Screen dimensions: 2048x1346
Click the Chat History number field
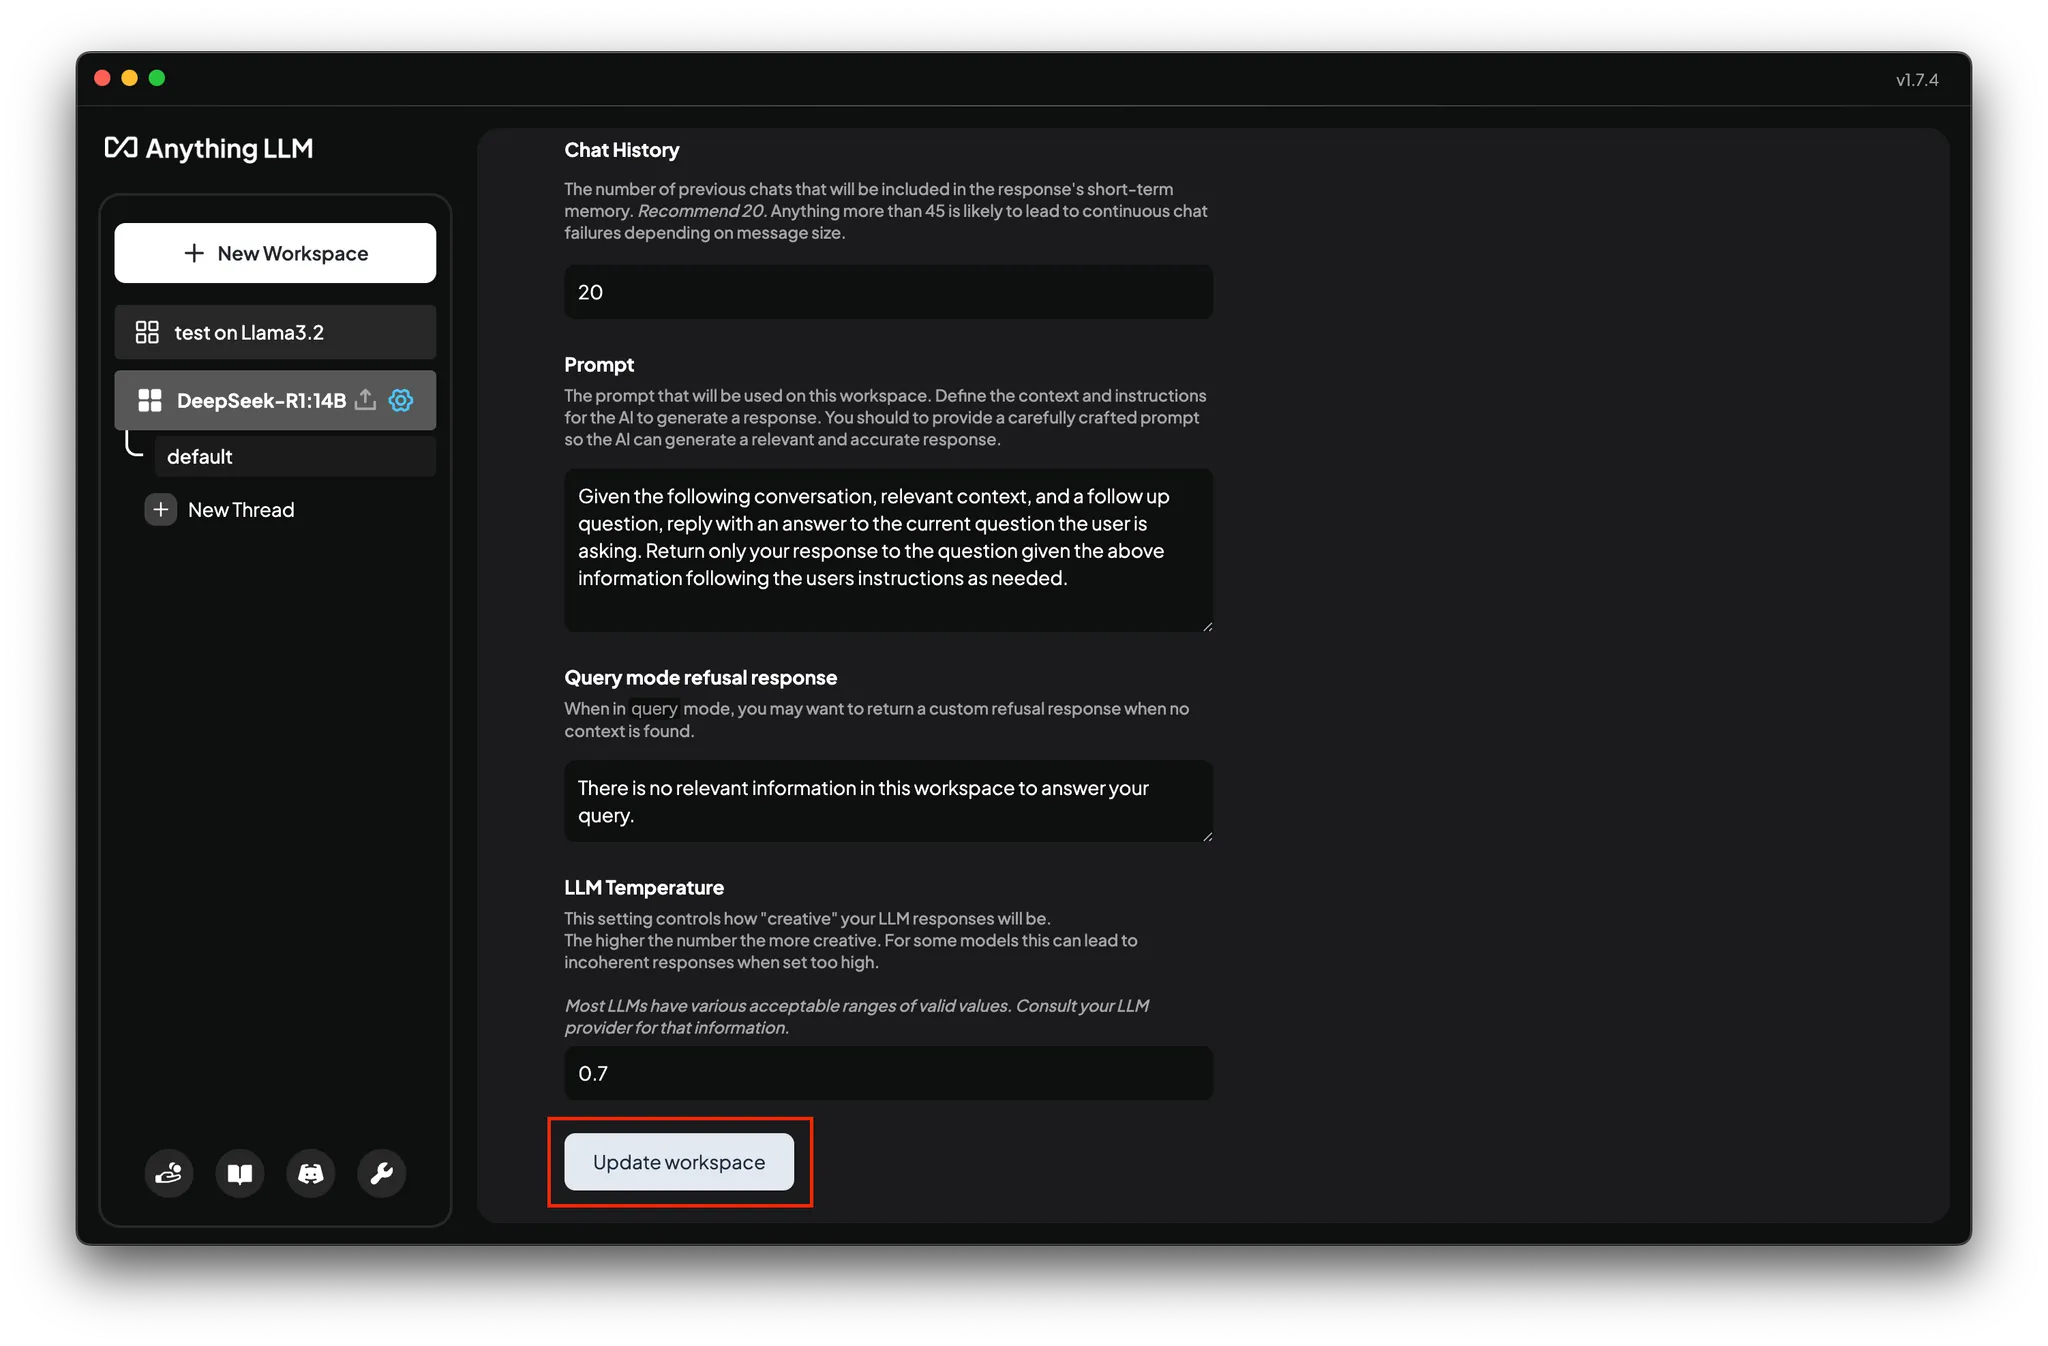(888, 292)
